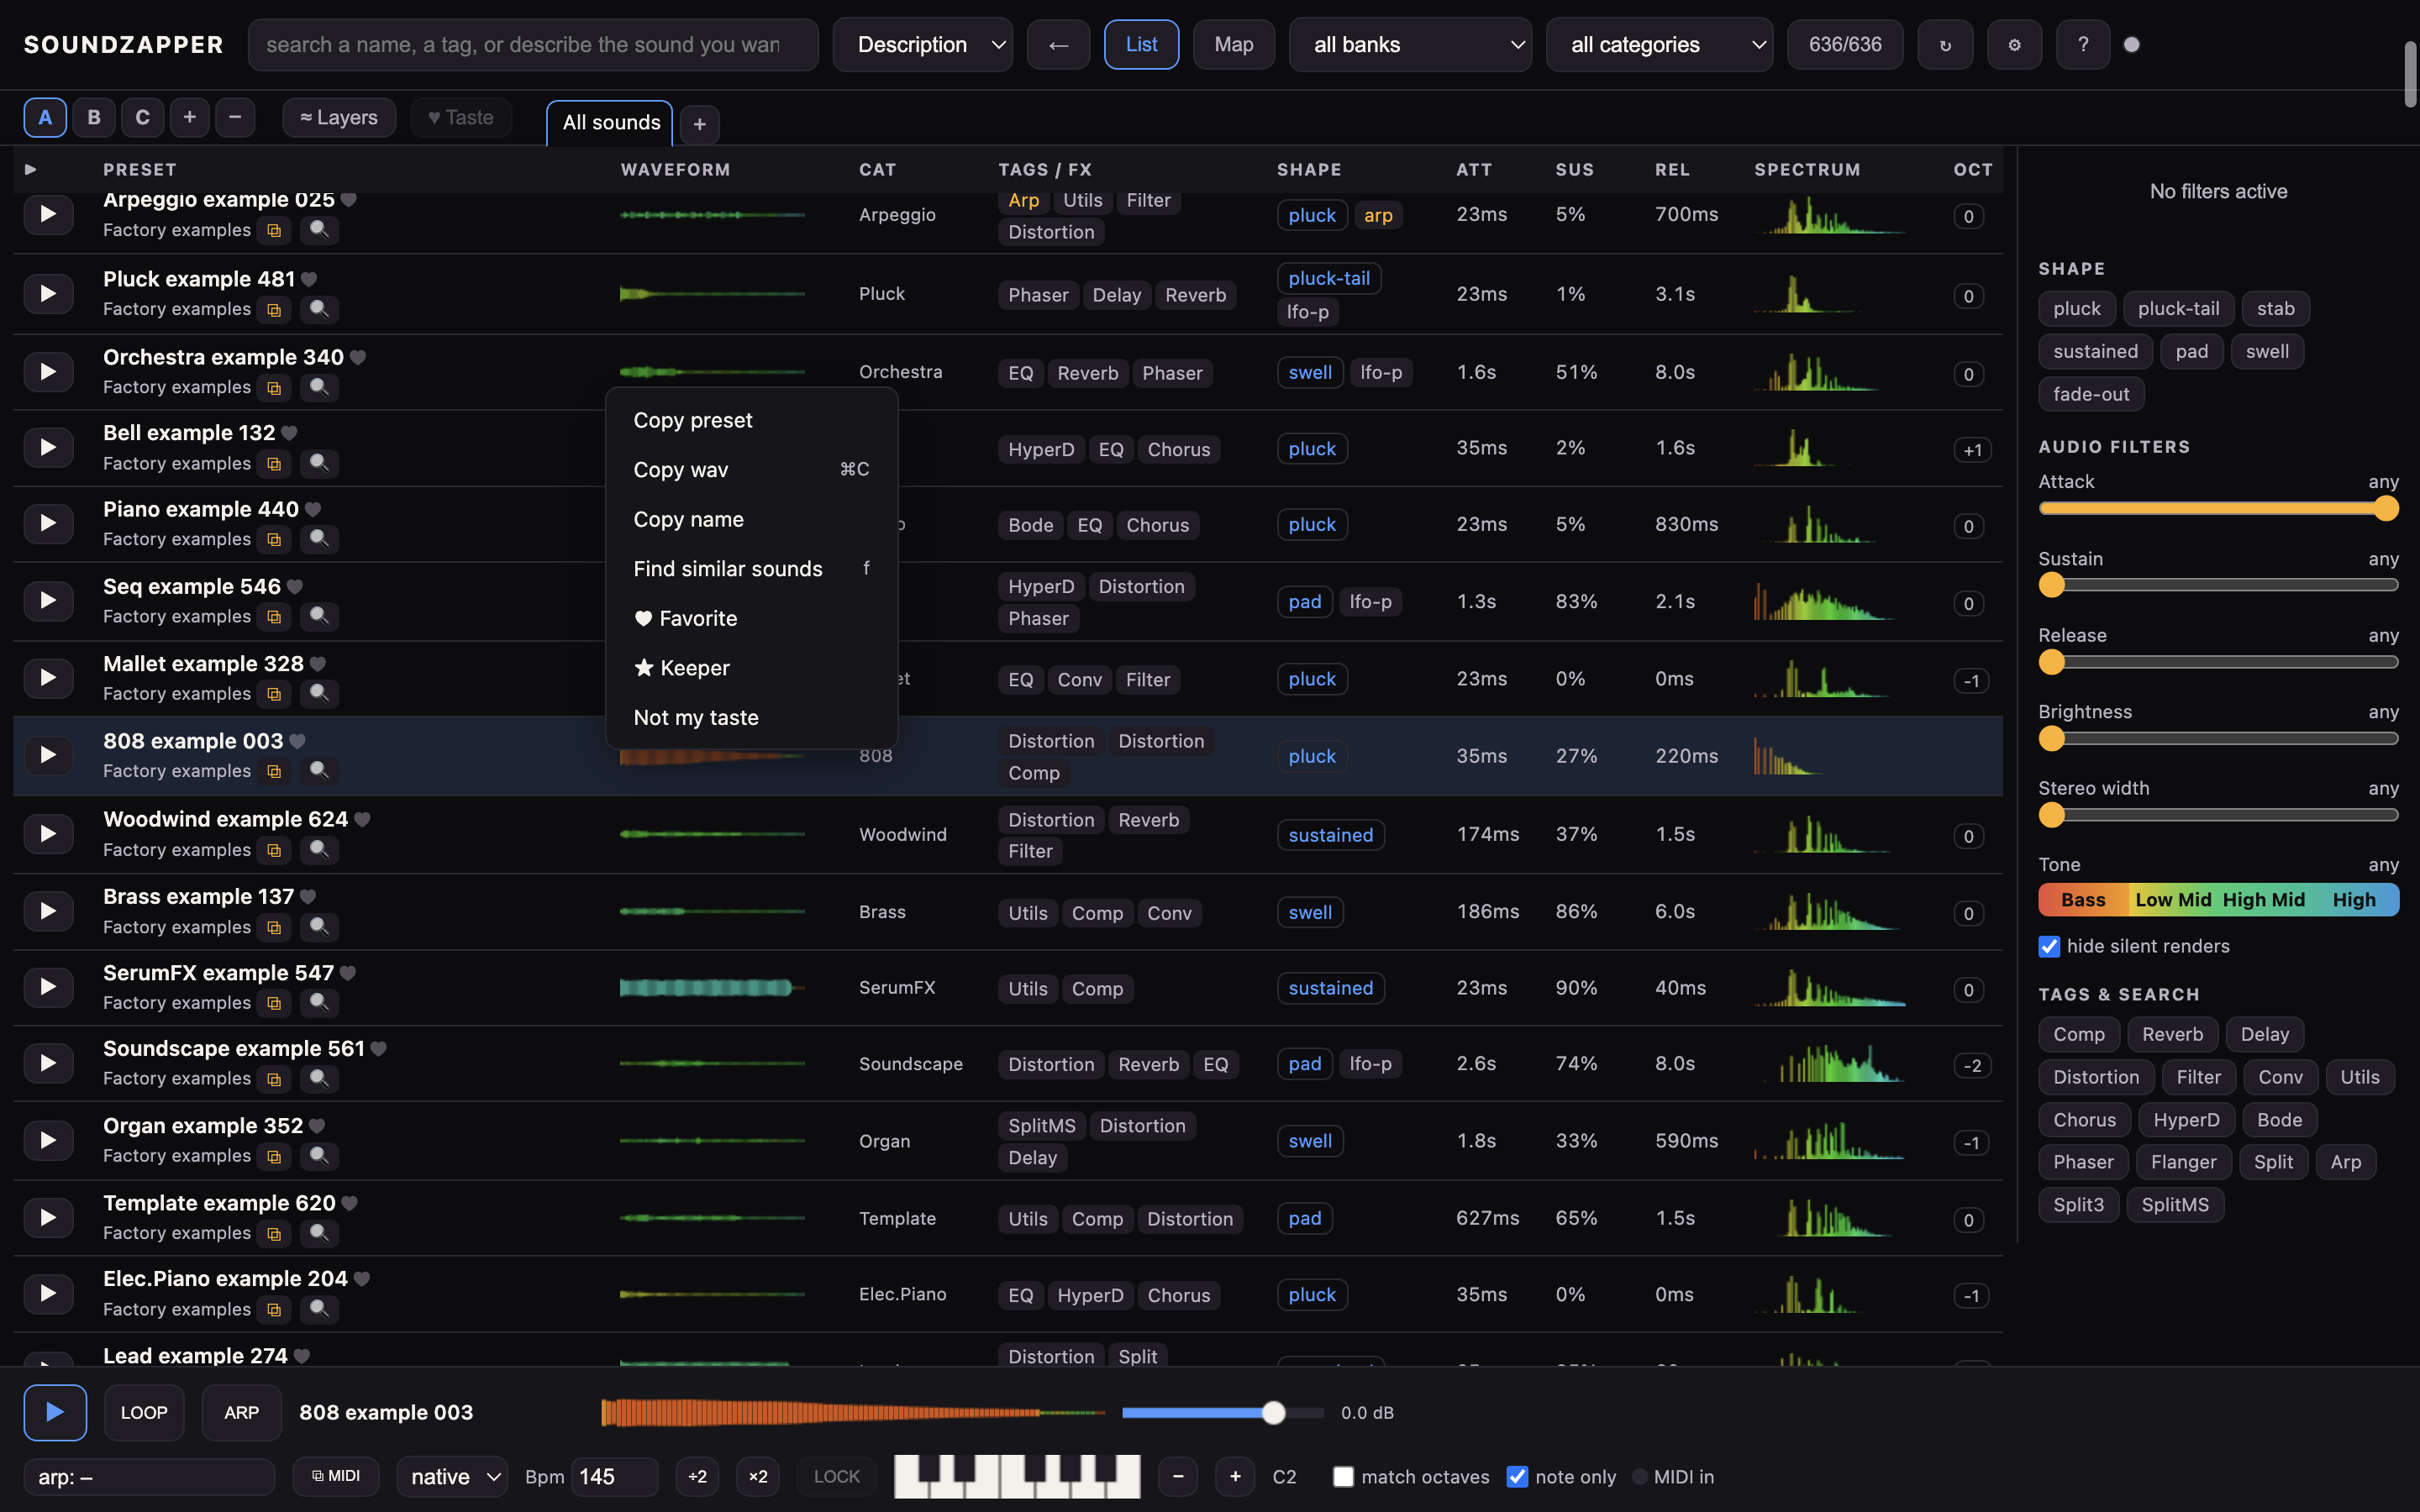This screenshot has height=1512, width=2420.
Task: Halve the BPM with the ÷2 button
Action: [697, 1477]
